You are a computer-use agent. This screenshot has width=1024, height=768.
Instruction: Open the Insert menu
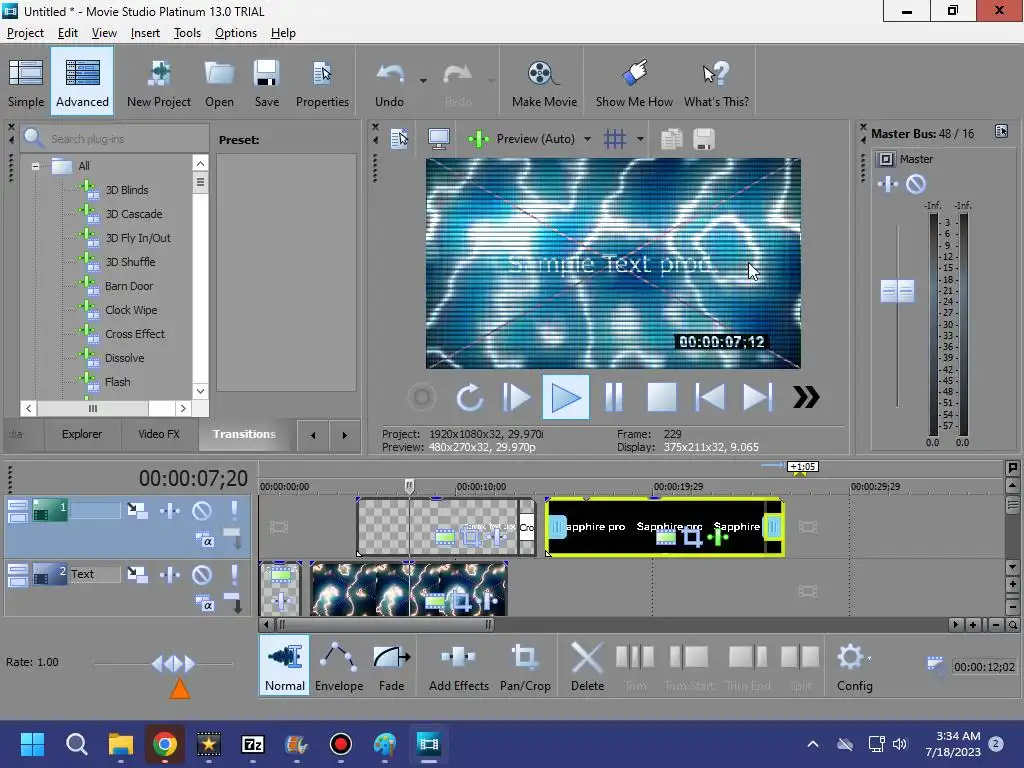point(145,33)
